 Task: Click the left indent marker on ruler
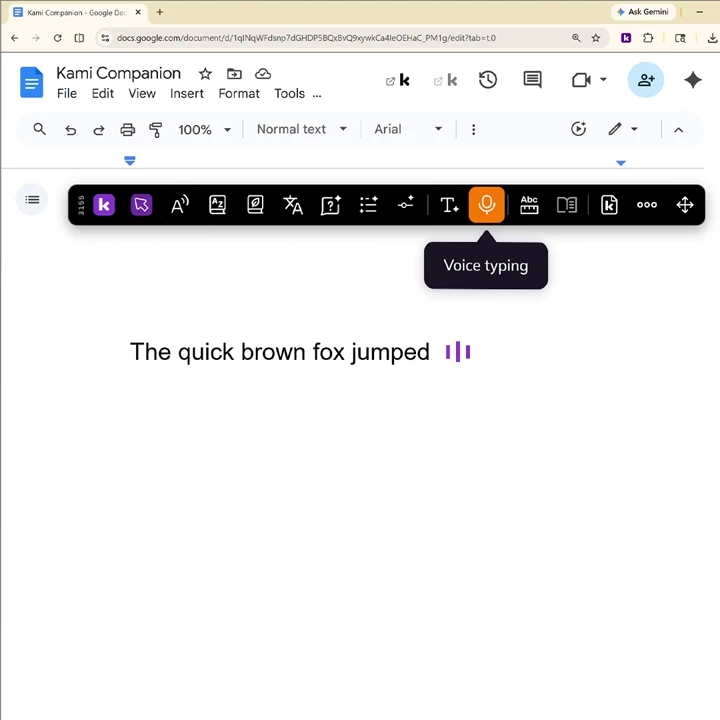[130, 161]
